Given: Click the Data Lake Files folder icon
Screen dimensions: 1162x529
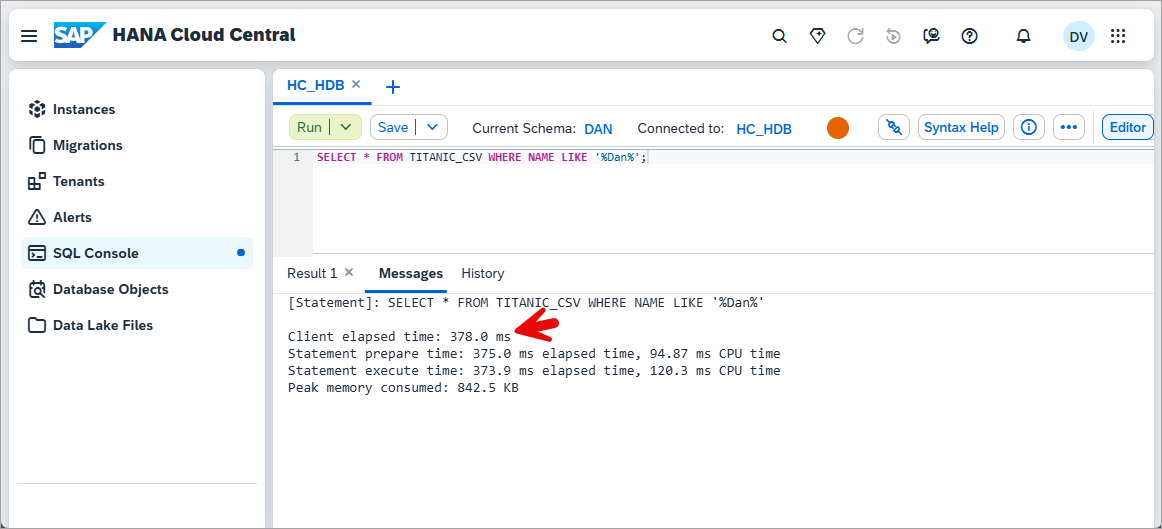Looking at the screenshot, I should [37, 325].
